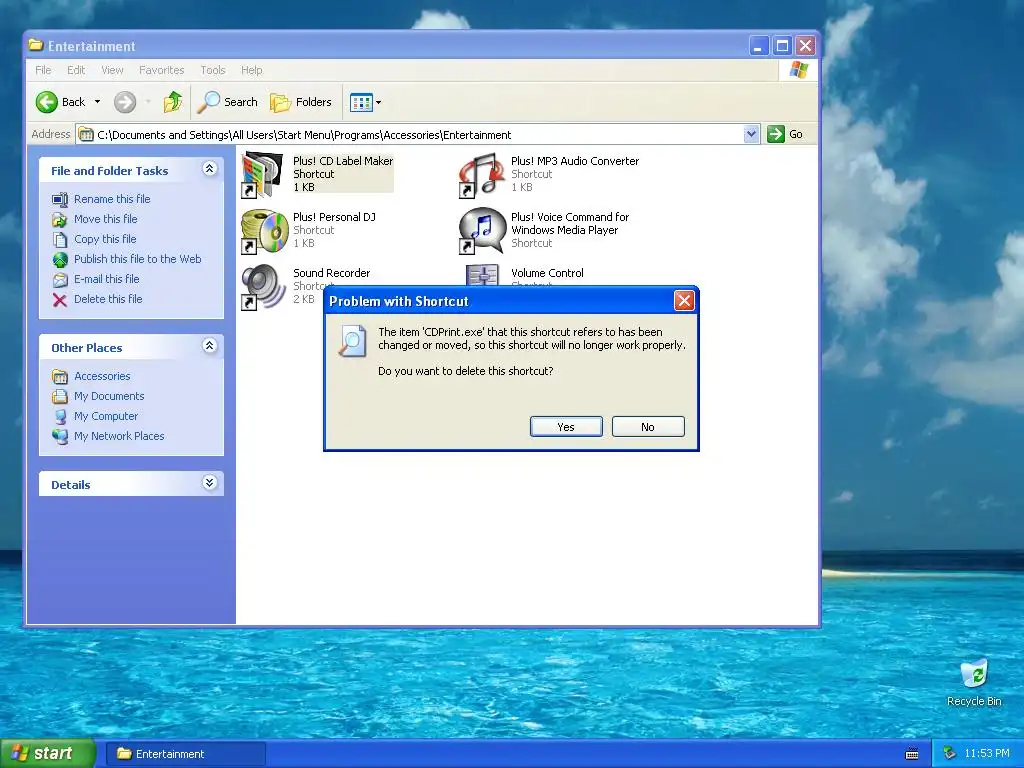Click Rename this file

point(112,199)
